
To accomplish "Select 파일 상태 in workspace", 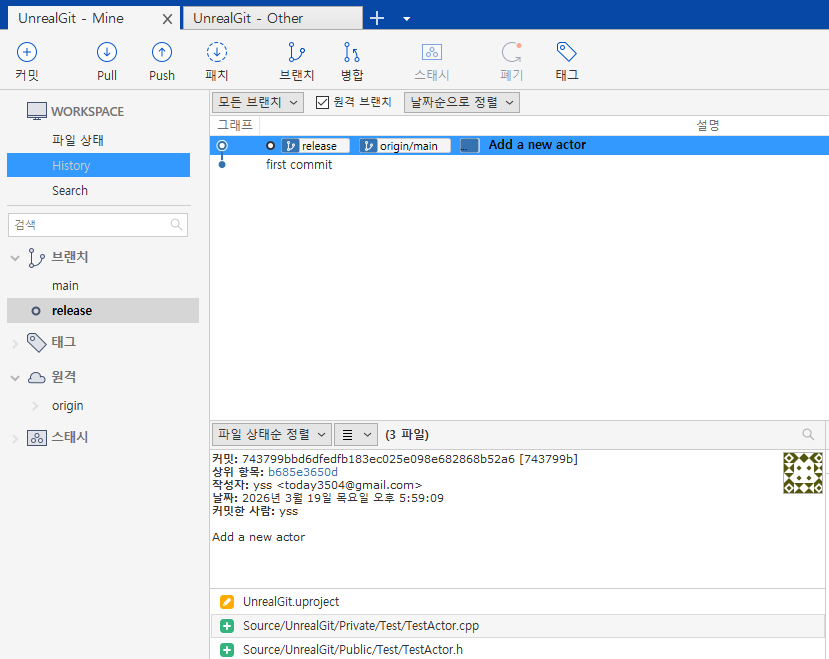I will tap(78, 140).
